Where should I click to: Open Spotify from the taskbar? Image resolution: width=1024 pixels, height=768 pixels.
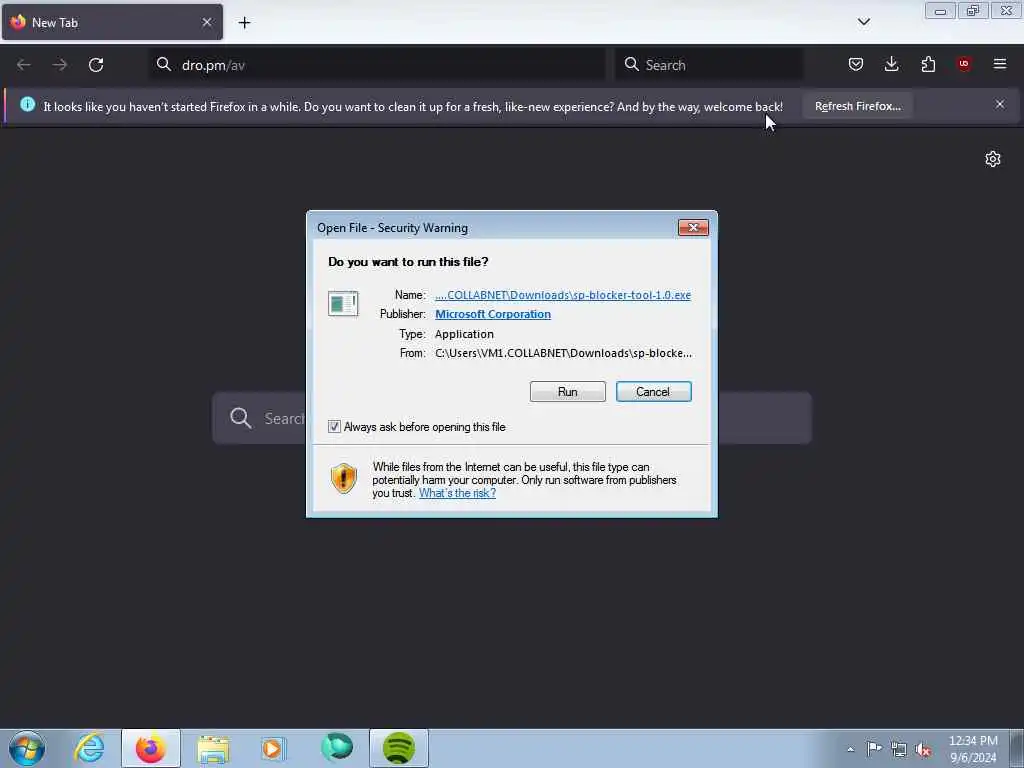coord(398,748)
